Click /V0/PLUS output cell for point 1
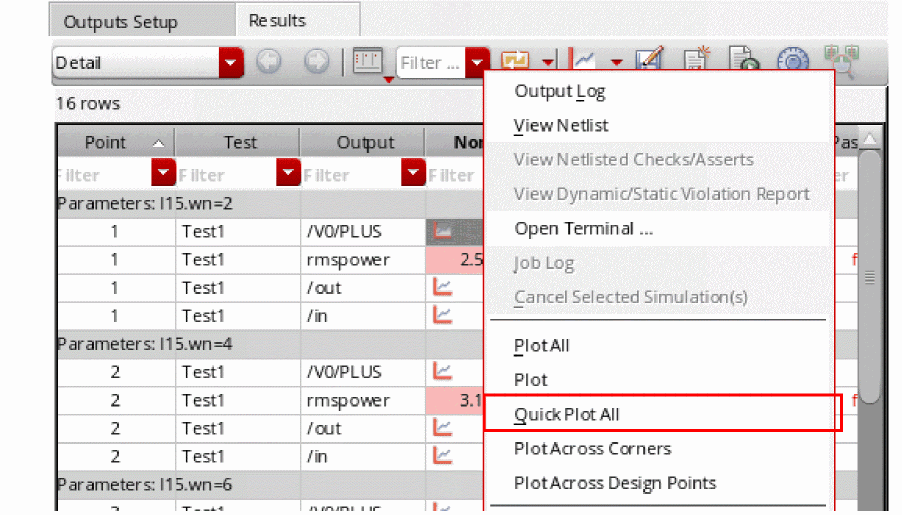 coord(363,232)
